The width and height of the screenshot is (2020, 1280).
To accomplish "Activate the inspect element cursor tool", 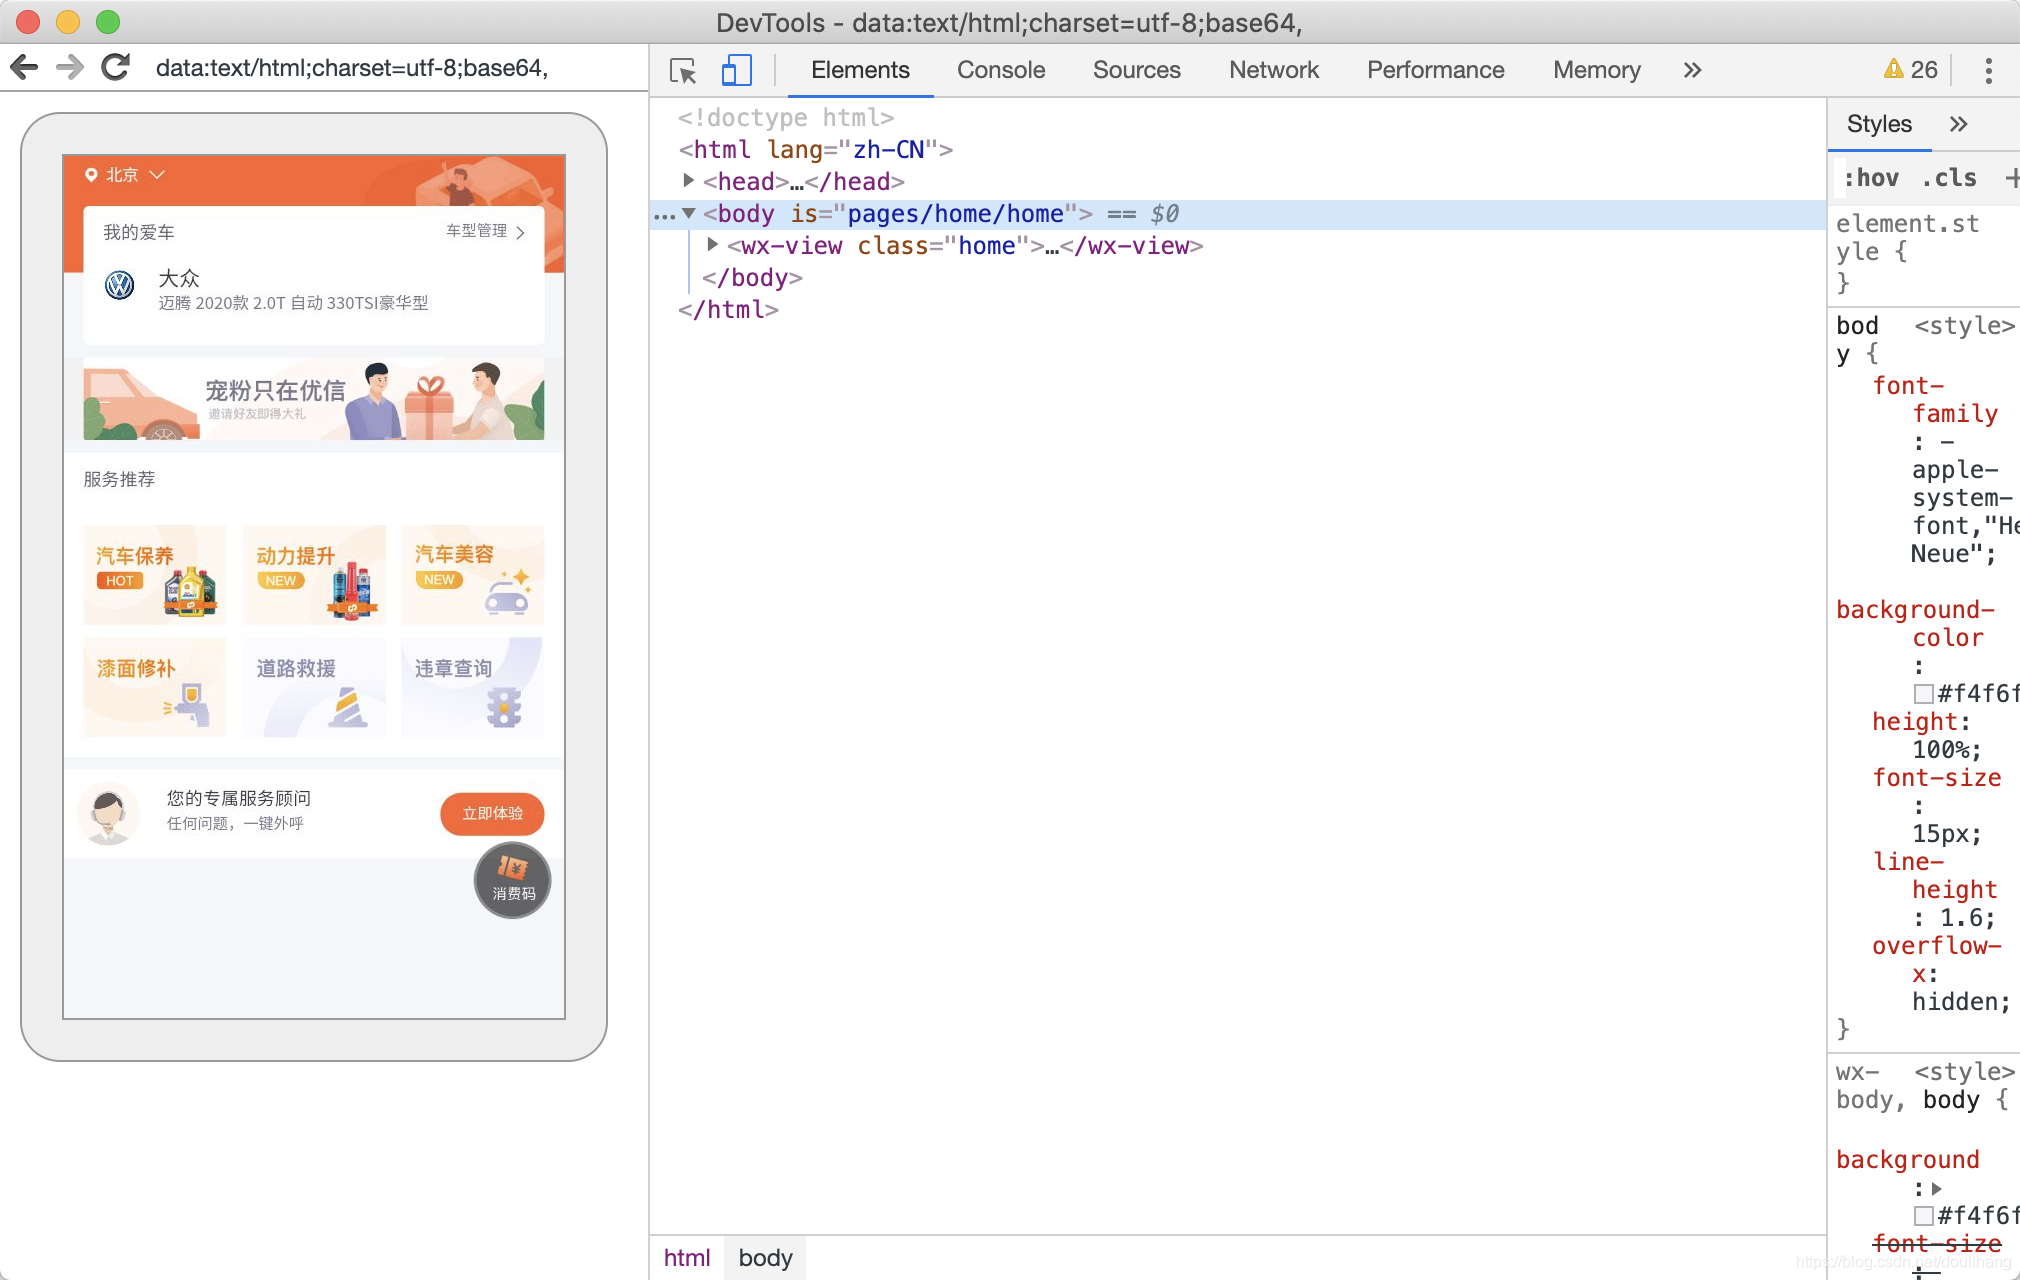I will click(x=683, y=70).
